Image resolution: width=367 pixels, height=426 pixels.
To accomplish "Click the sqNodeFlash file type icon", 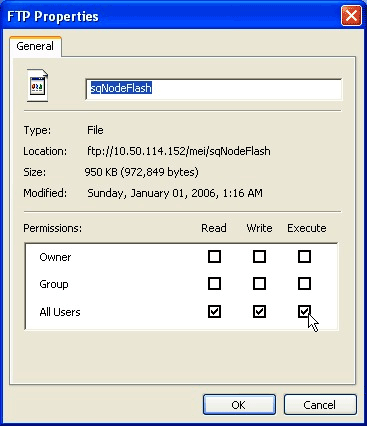I will [x=37, y=86].
